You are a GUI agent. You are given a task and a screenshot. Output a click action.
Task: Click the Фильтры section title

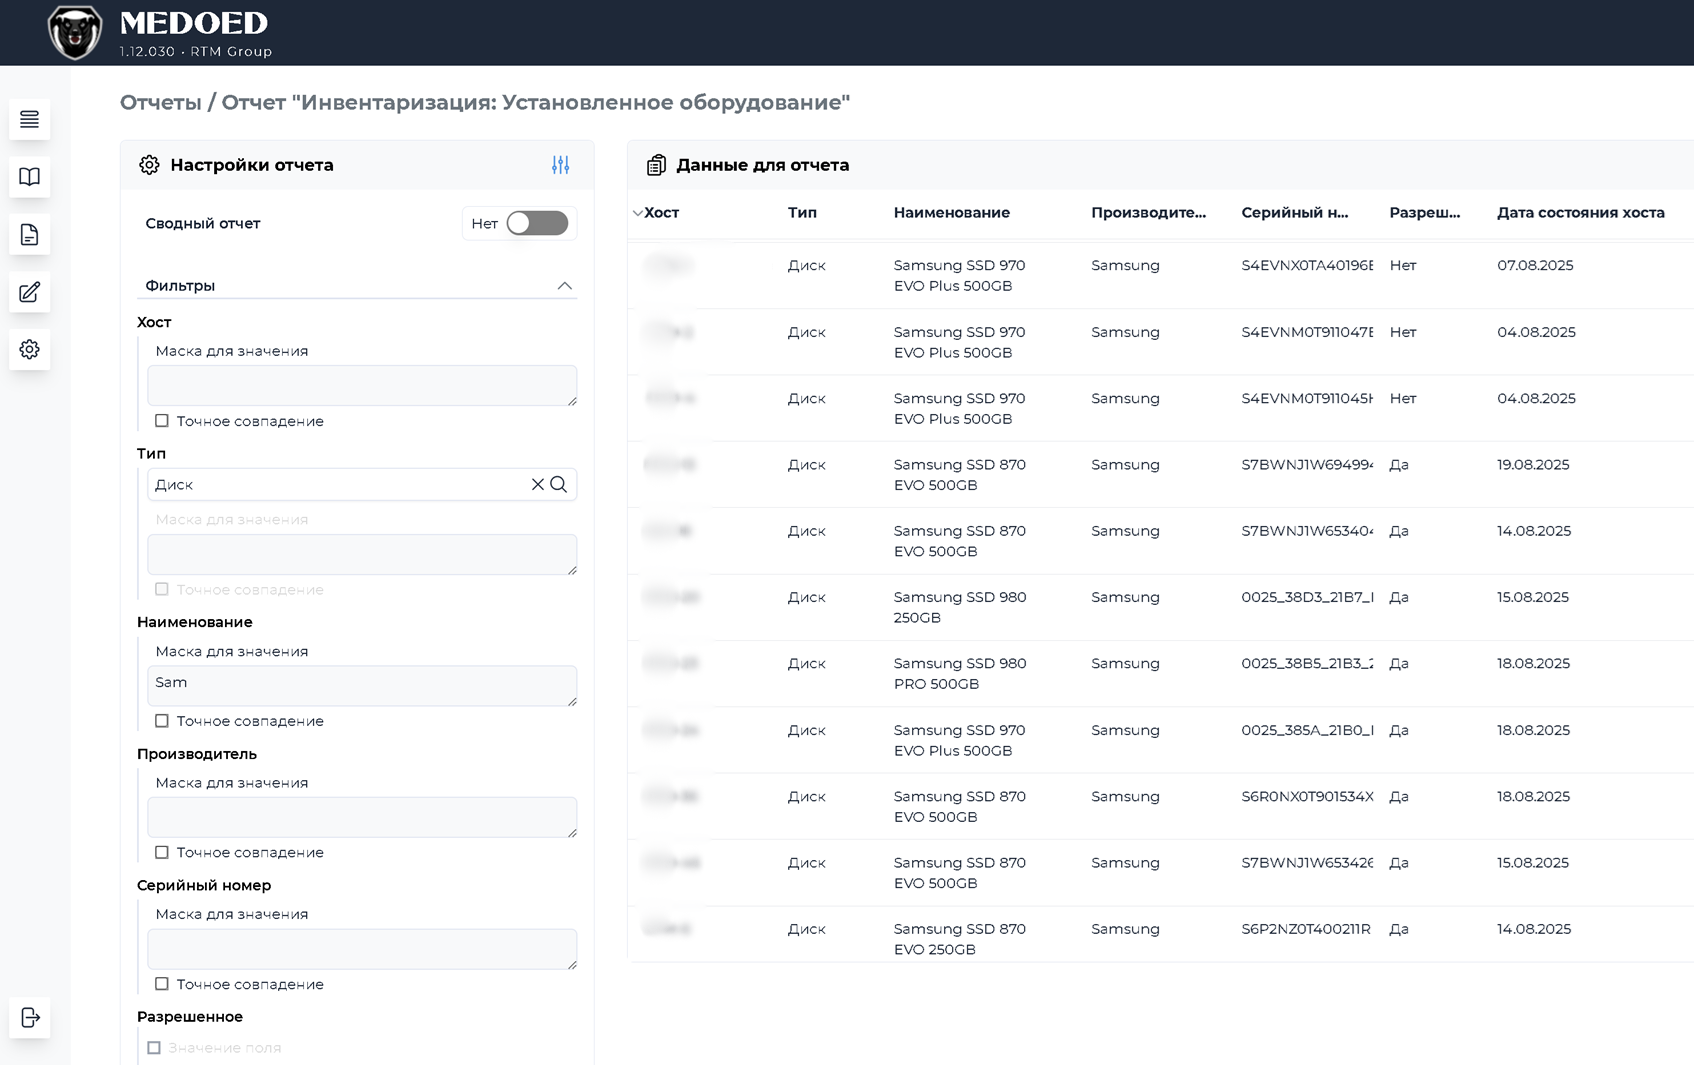pyautogui.click(x=180, y=286)
